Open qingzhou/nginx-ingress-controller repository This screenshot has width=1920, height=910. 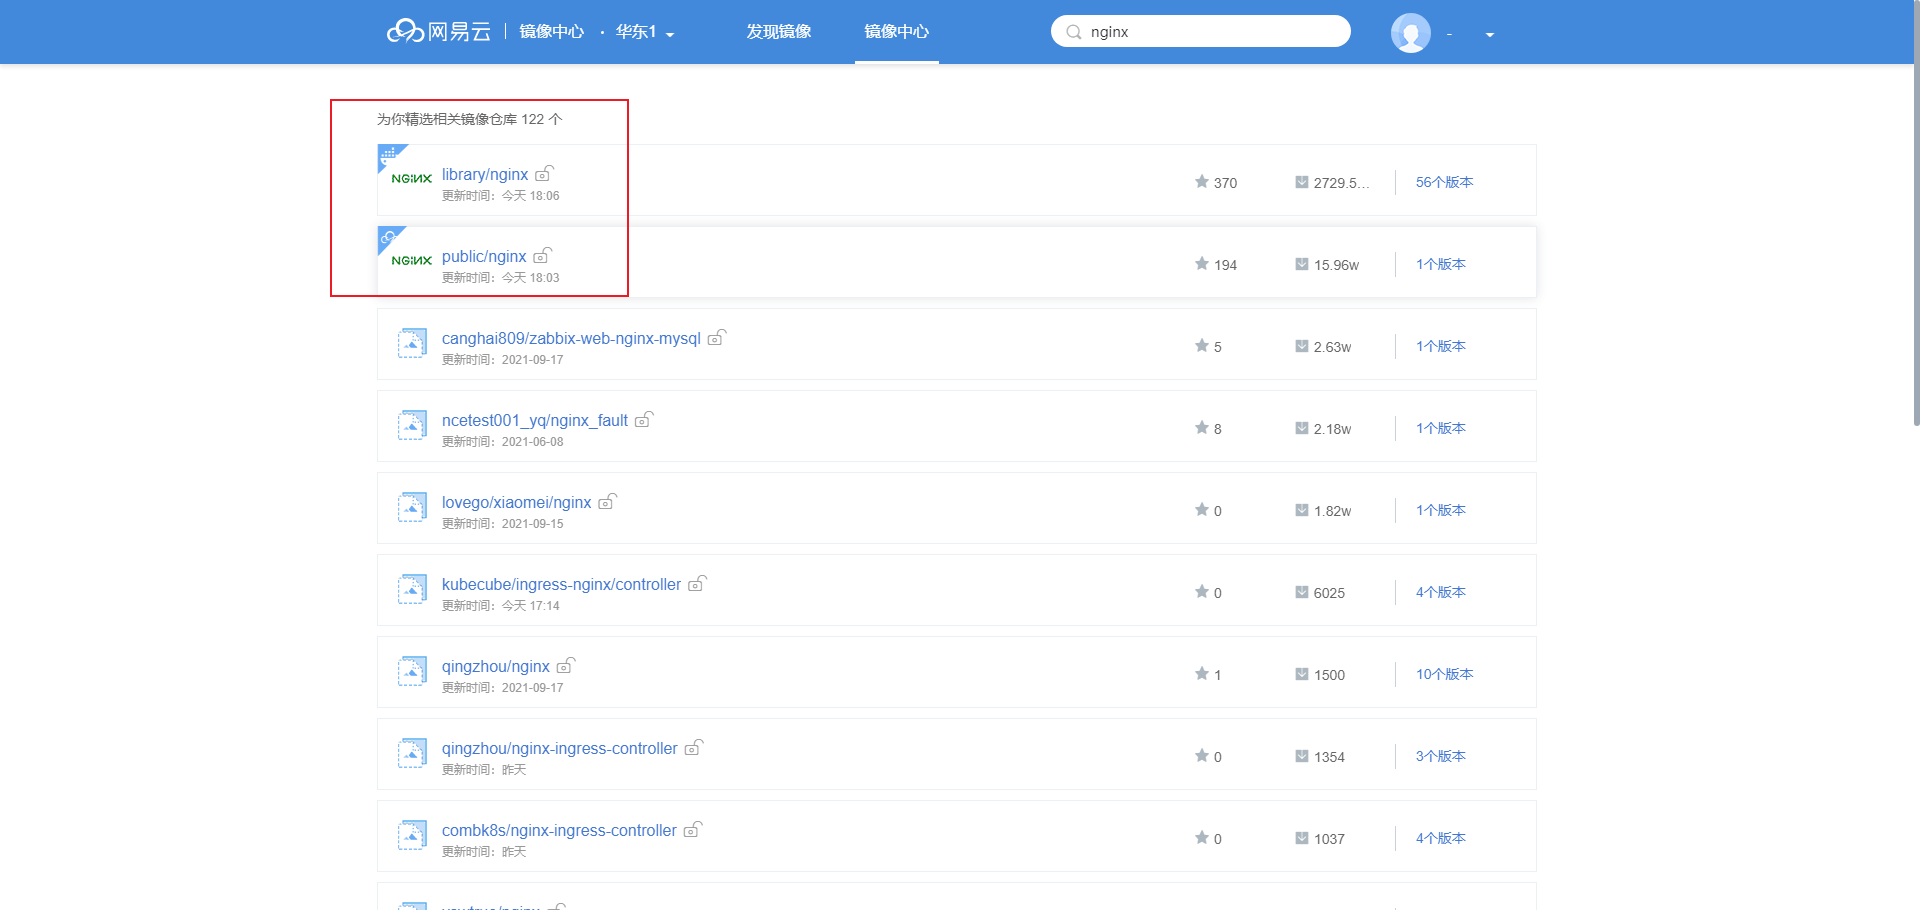pos(560,748)
